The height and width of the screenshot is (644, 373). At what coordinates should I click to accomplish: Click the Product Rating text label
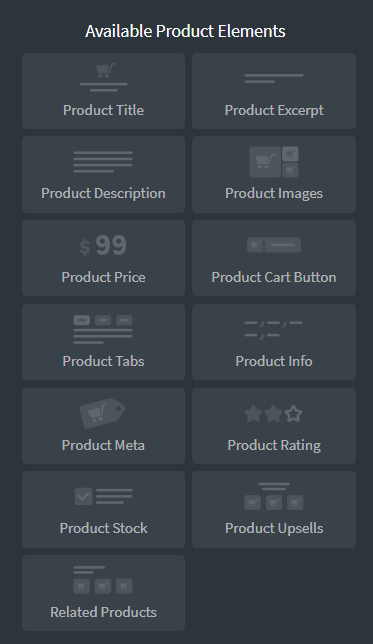(274, 445)
